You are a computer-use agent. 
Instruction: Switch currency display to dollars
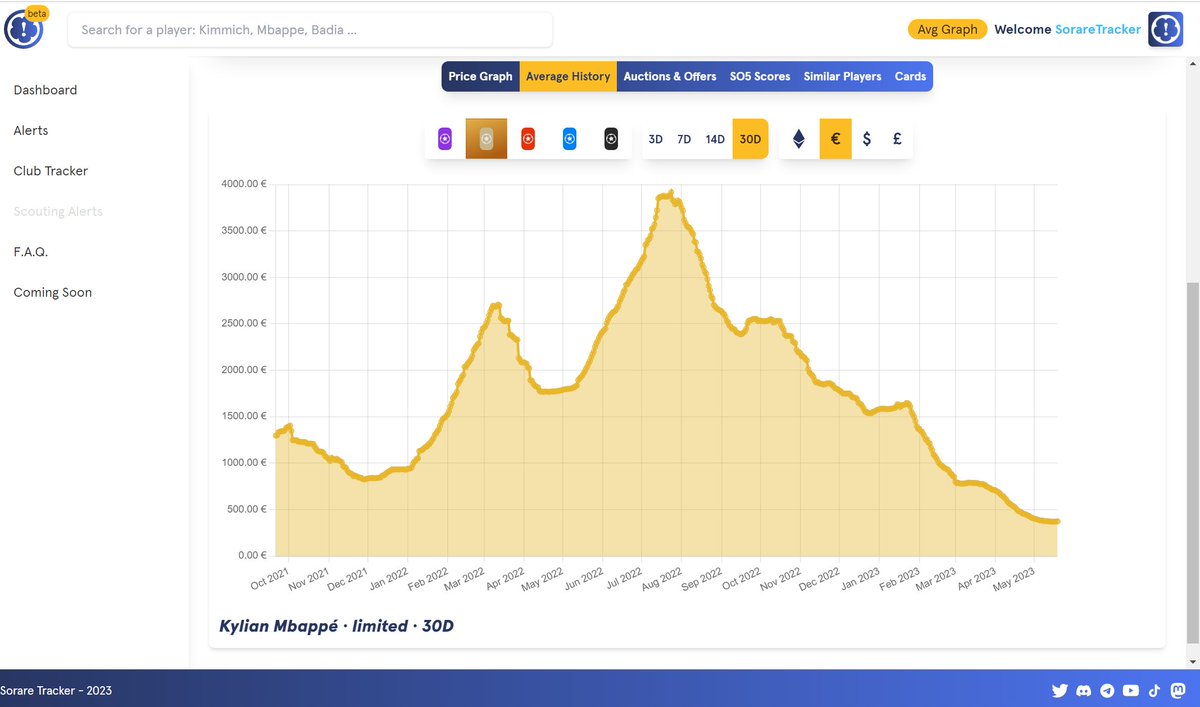866,139
